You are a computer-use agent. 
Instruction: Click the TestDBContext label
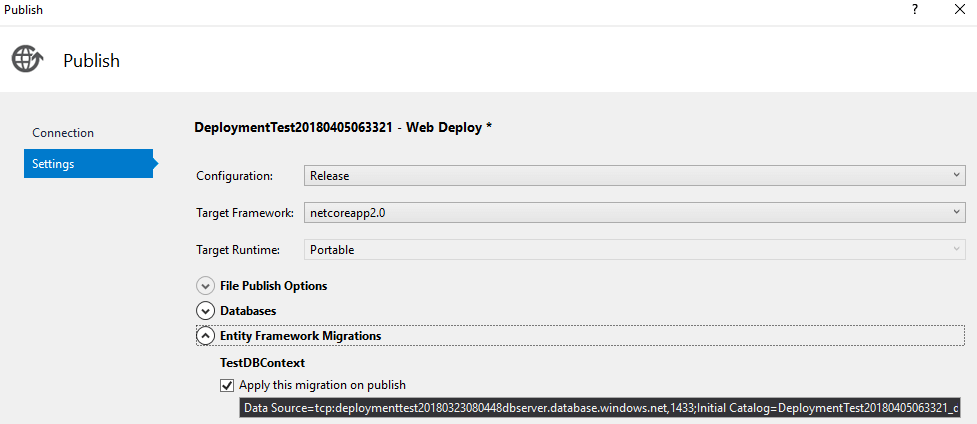point(262,362)
